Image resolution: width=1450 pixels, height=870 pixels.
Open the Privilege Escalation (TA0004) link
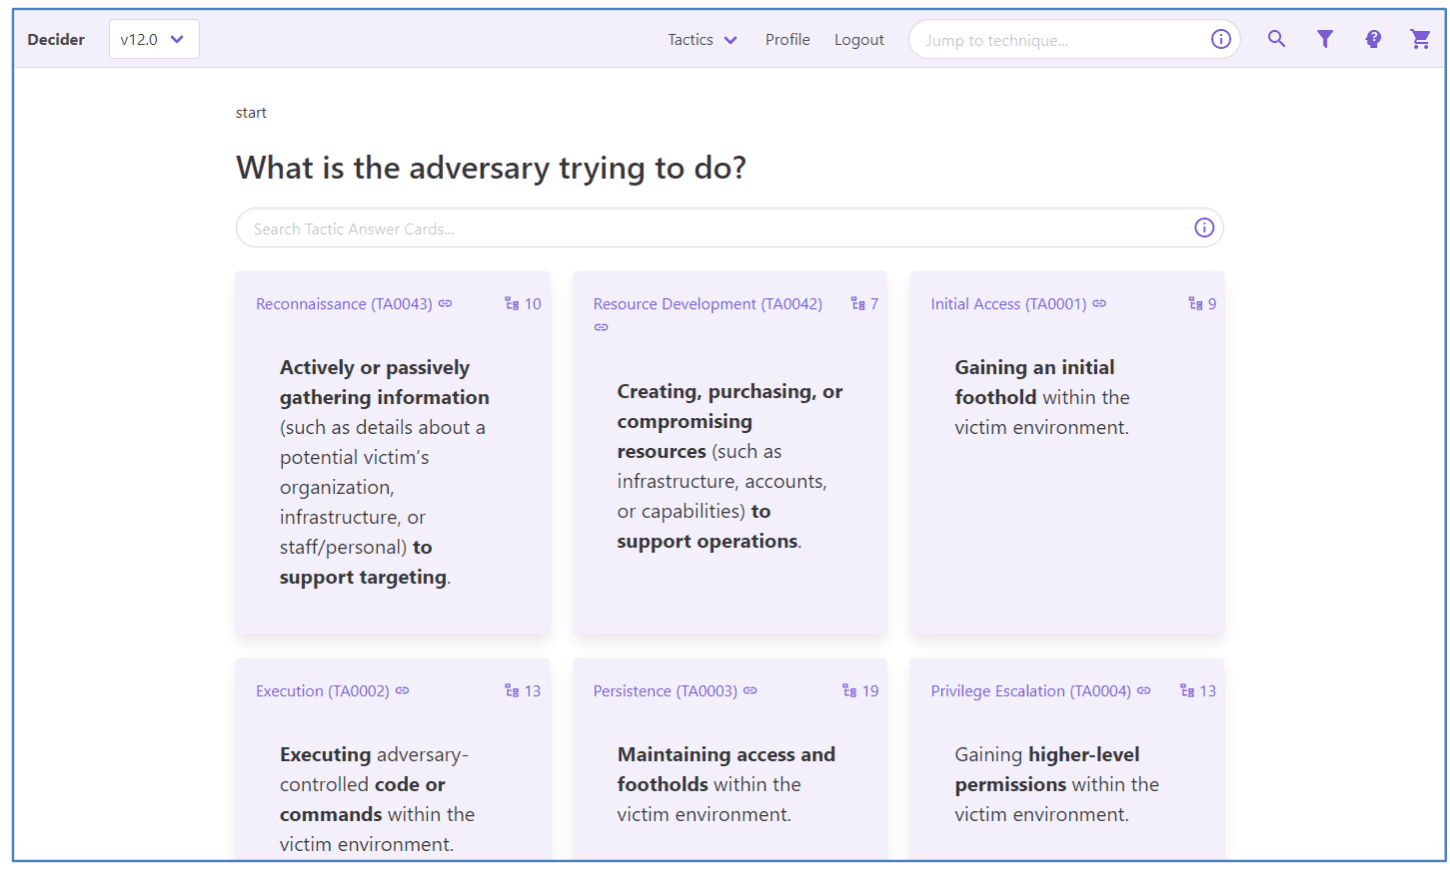pos(1030,691)
